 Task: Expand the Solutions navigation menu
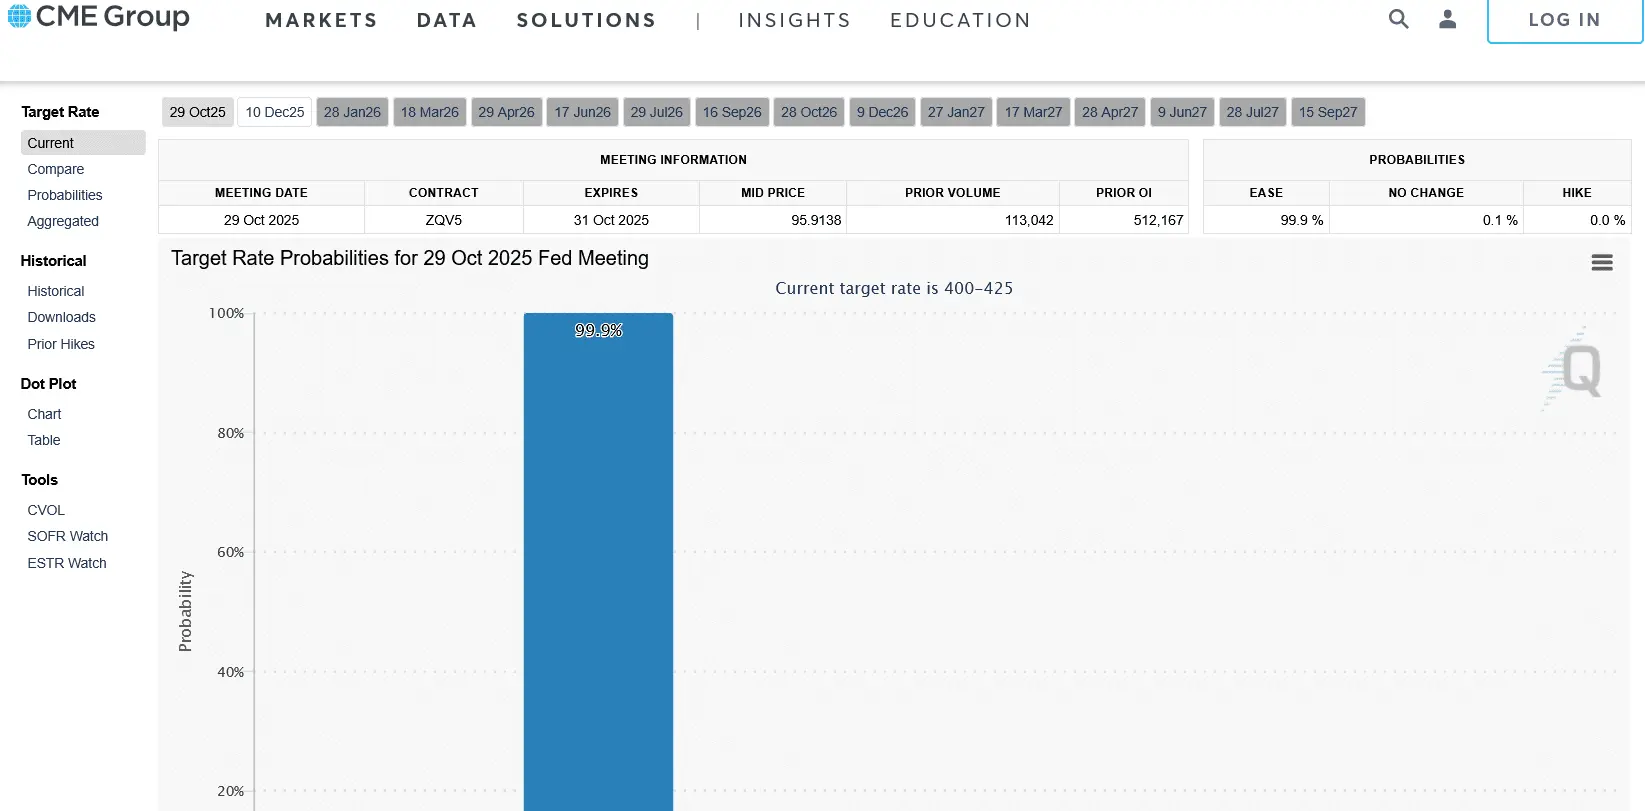586,20
